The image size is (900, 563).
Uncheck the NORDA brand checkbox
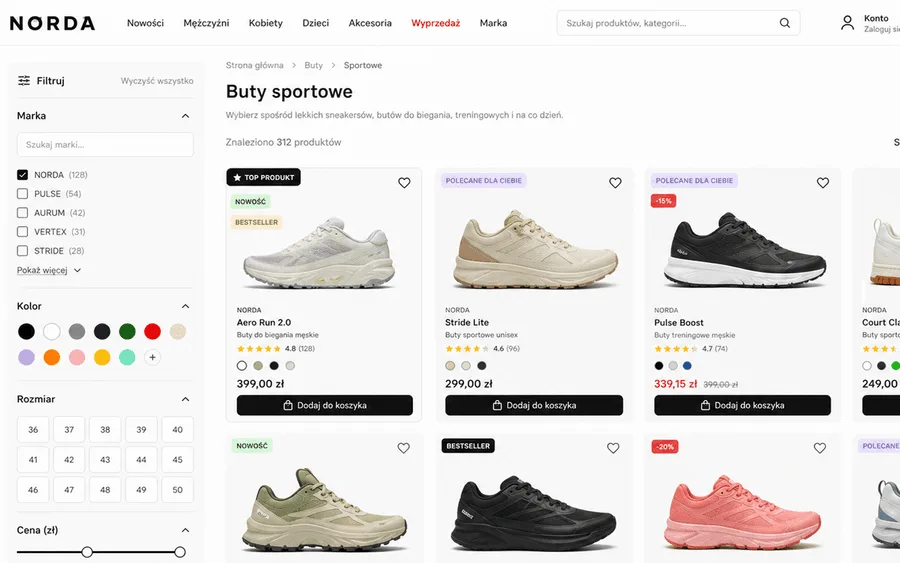point(22,174)
